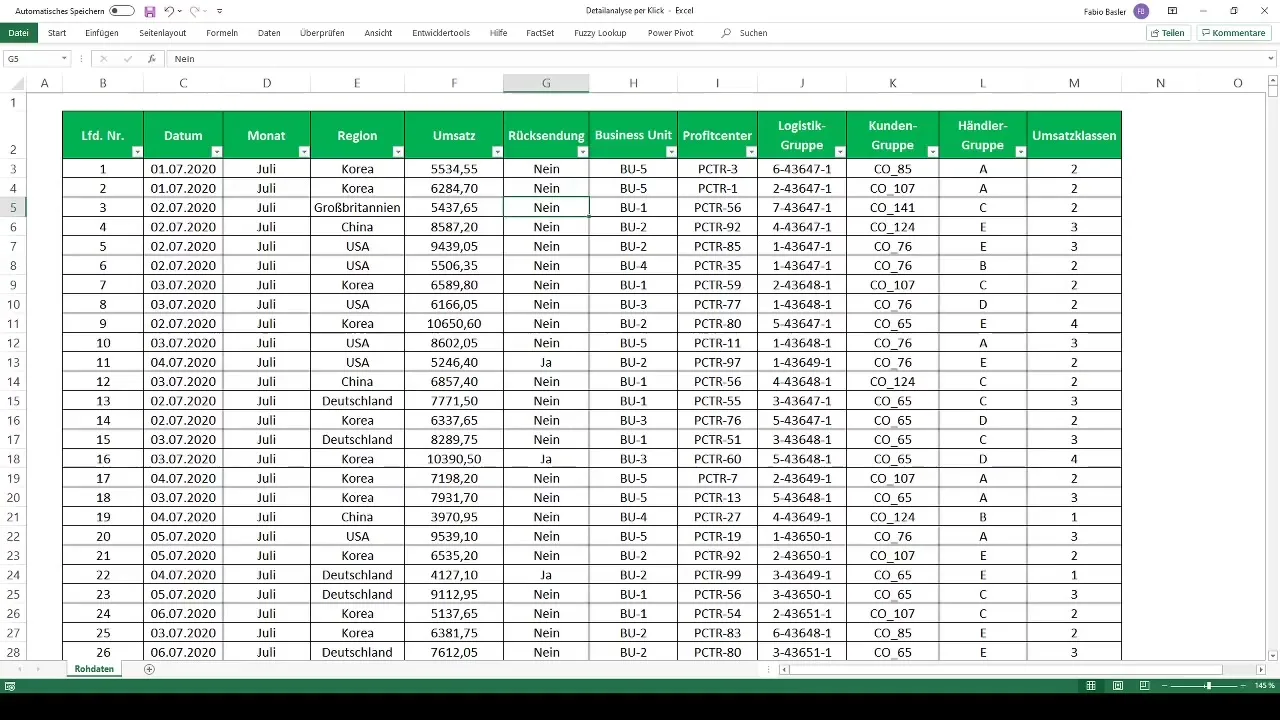This screenshot has height=720, width=1280.
Task: Switch to the Einfügen ribbon tab
Action: coord(102,33)
